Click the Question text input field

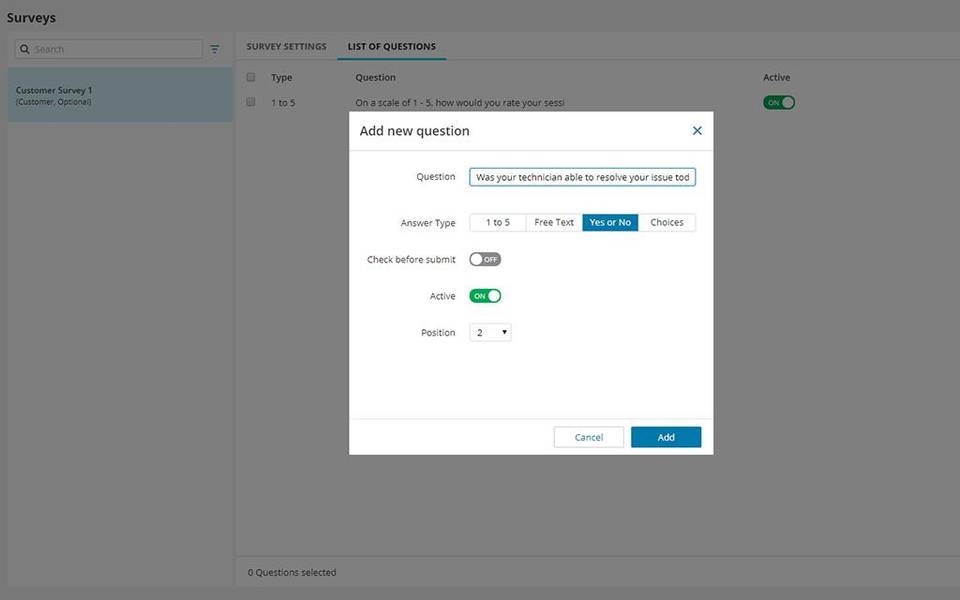click(582, 176)
